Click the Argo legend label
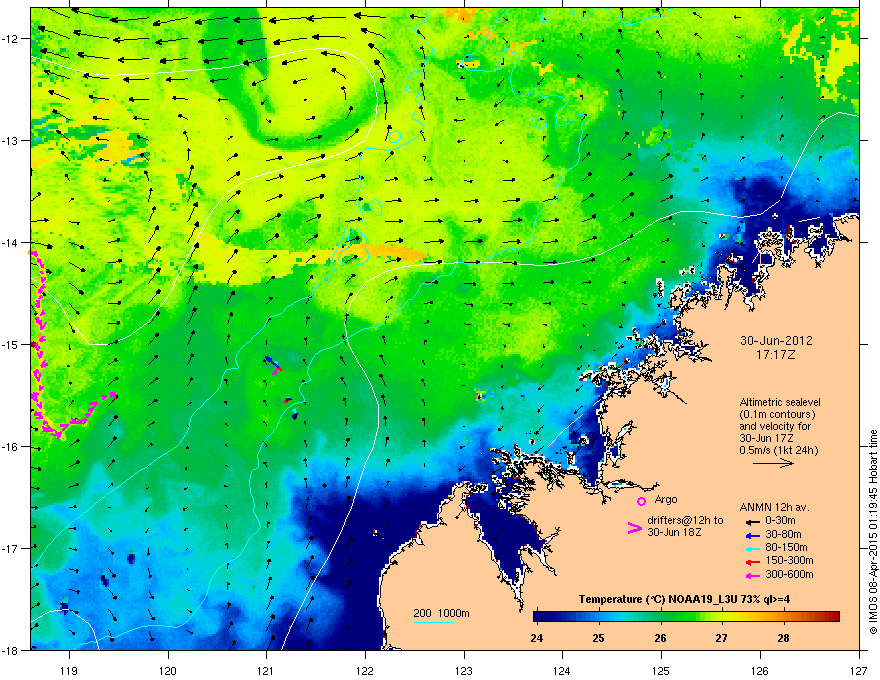Viewport: 880px width, 680px height. pyautogui.click(x=666, y=499)
